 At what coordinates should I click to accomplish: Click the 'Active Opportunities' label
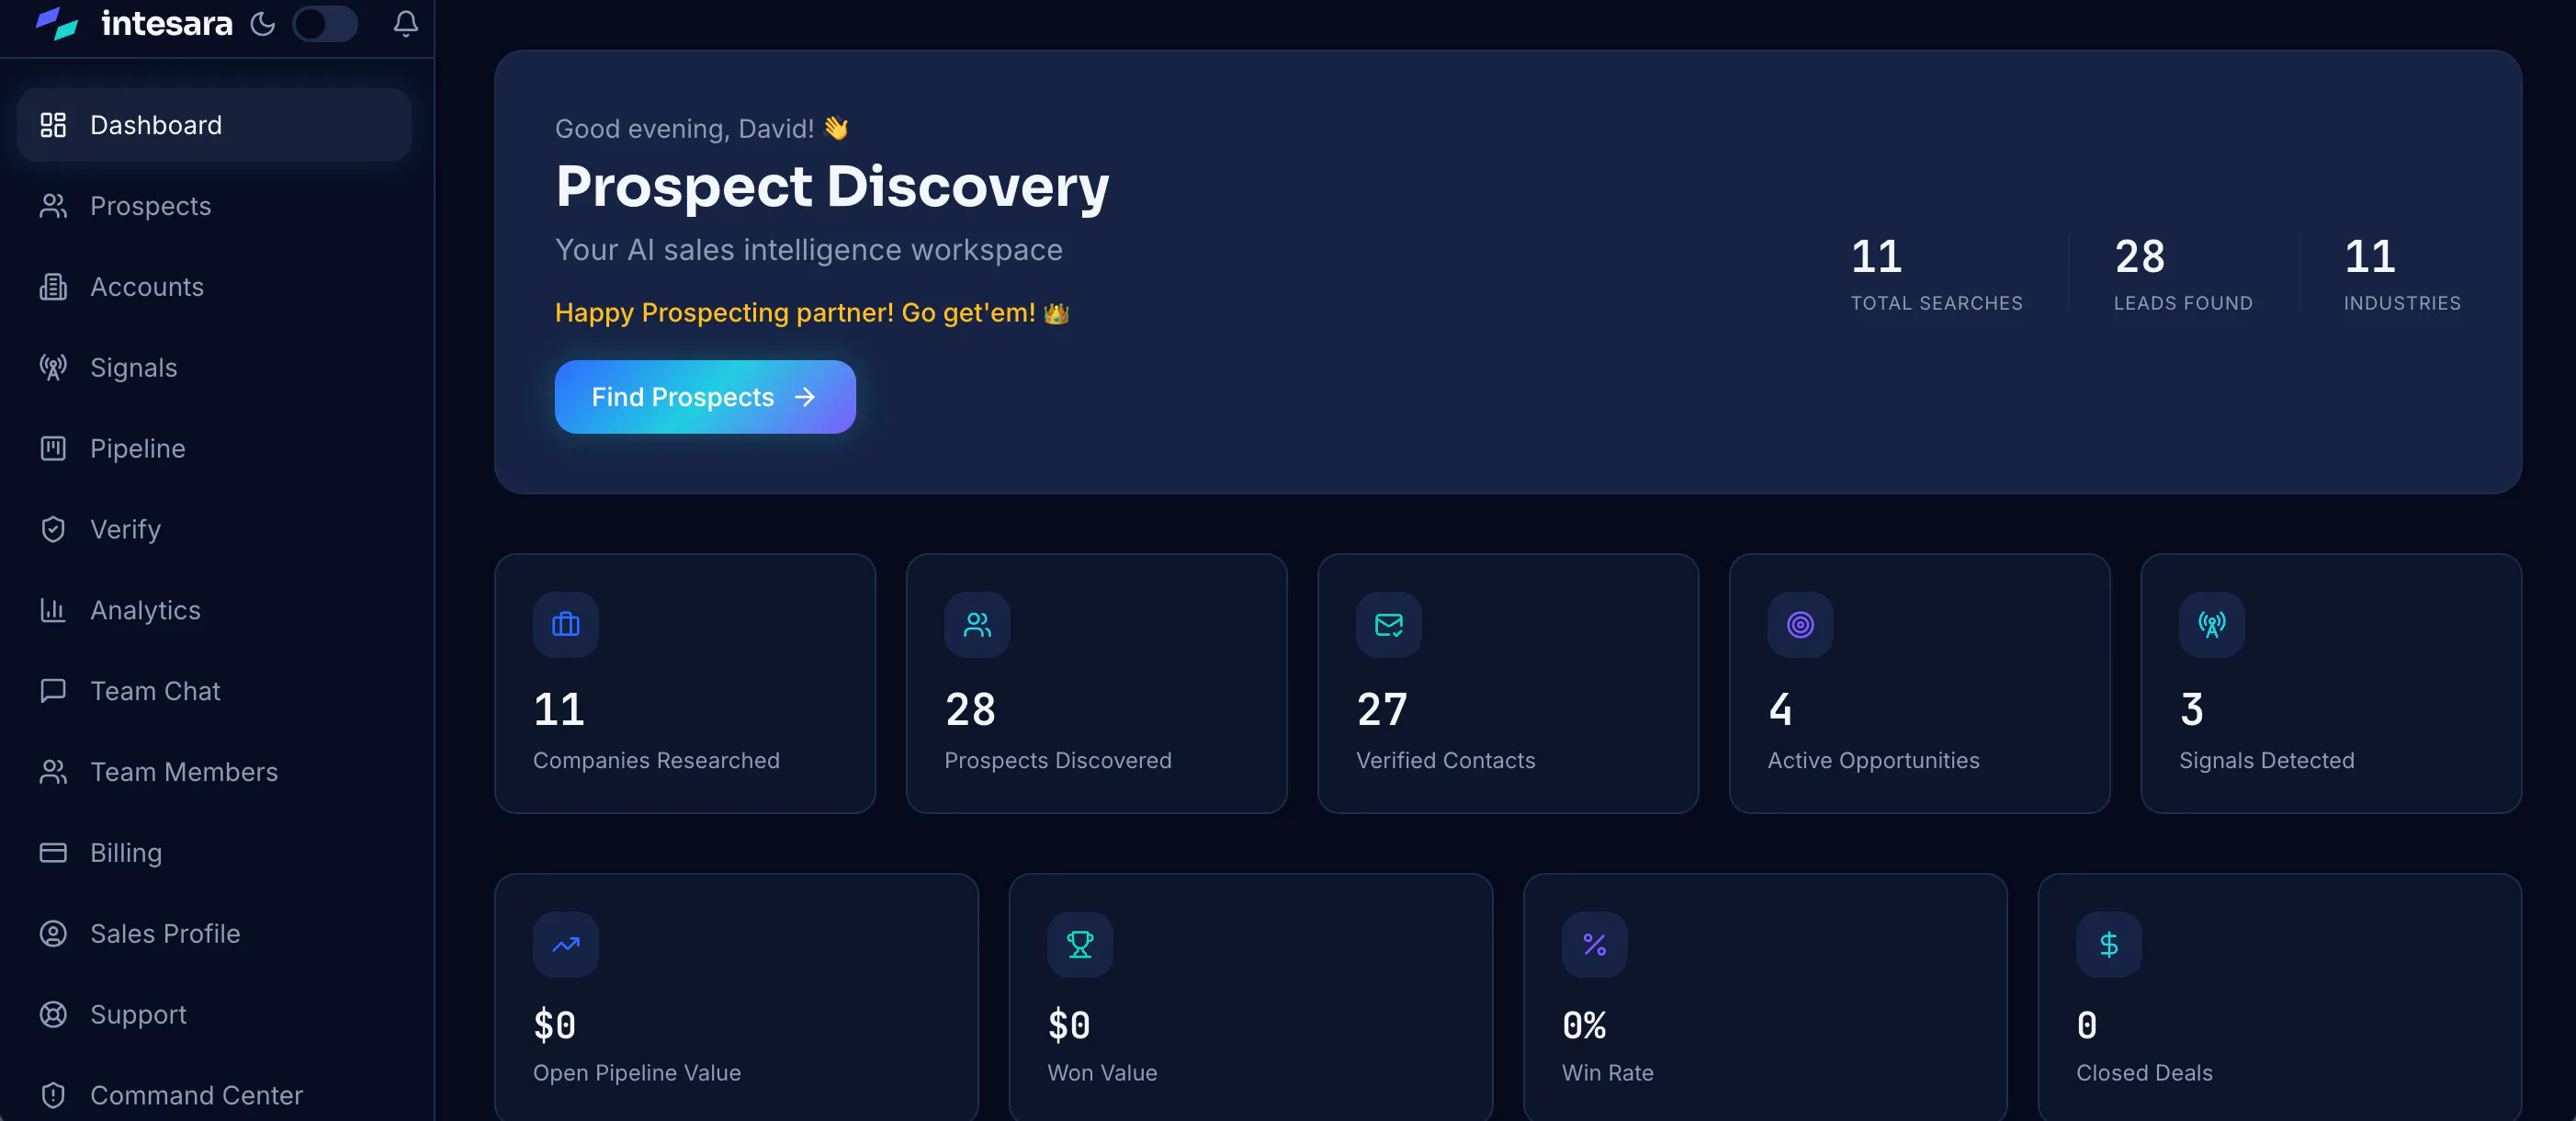[1873, 761]
